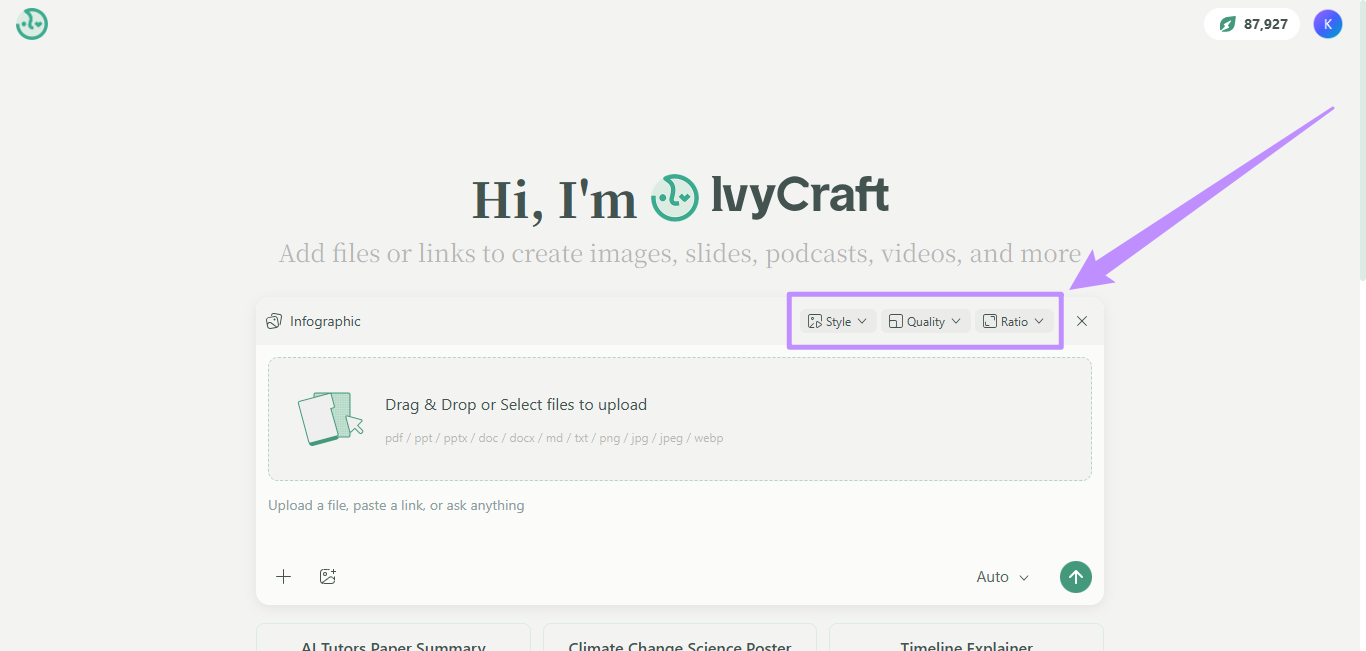Click the Infographic mode icon
1366x651 pixels.
tap(274, 321)
